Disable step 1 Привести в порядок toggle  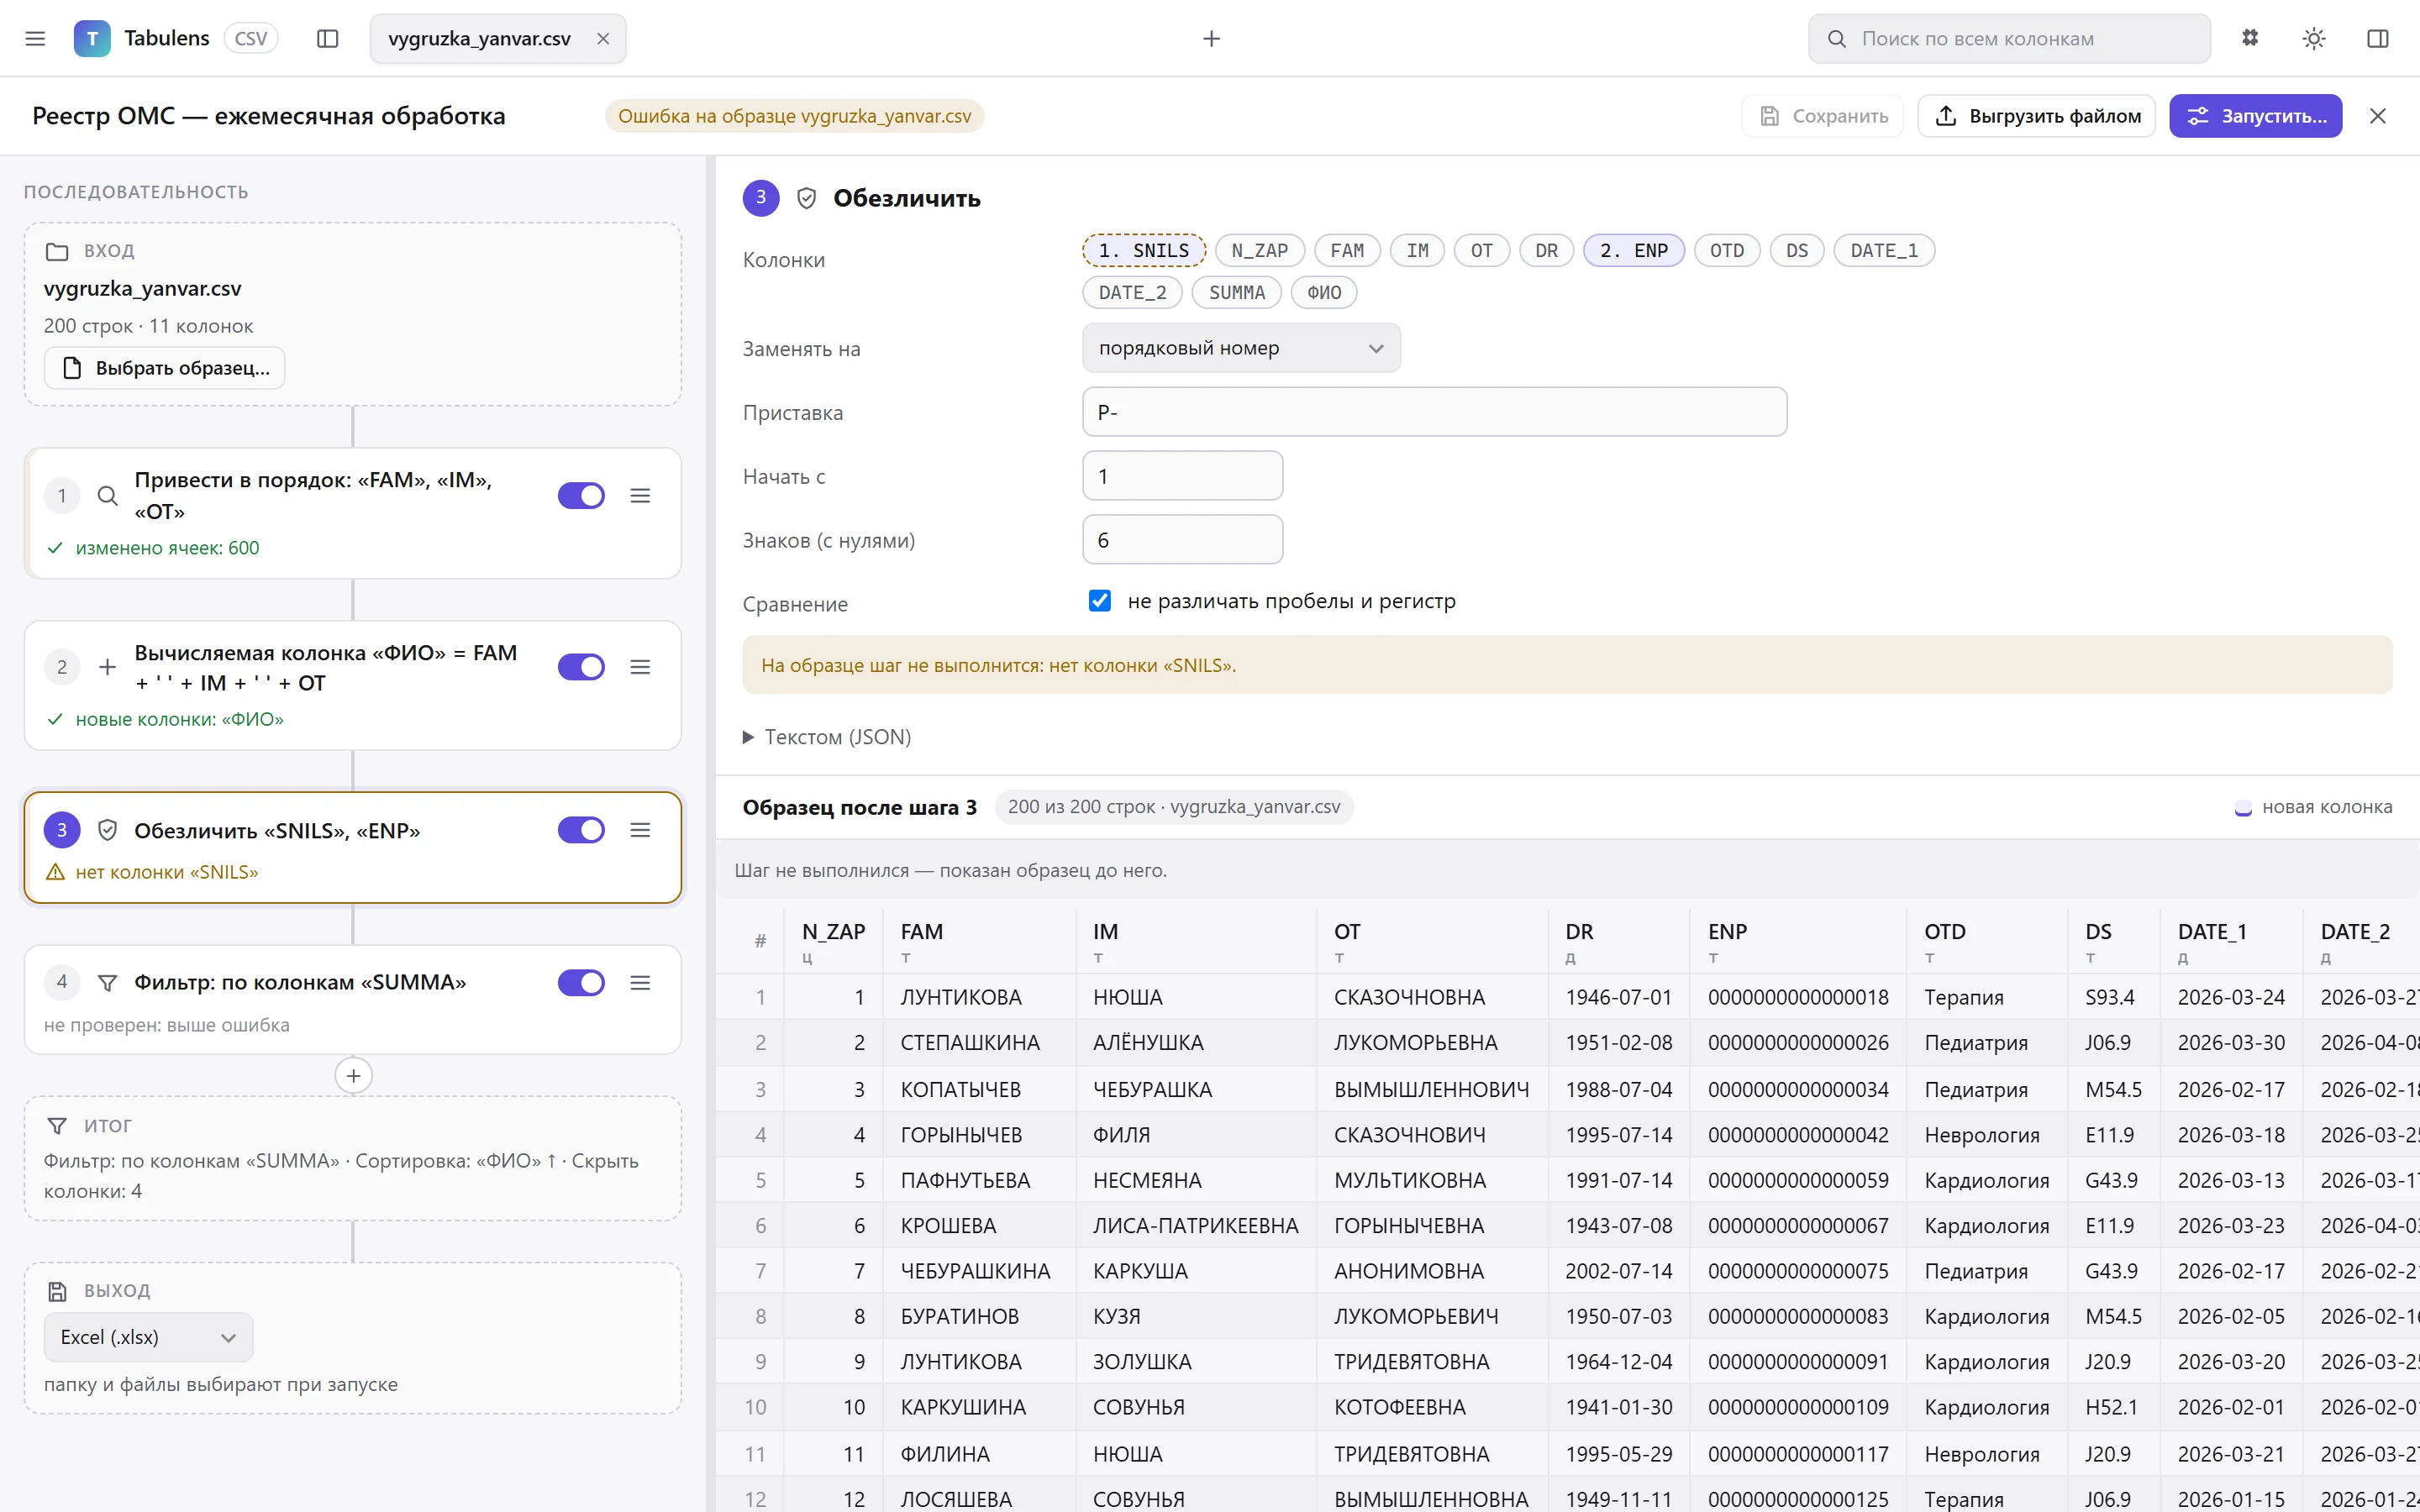point(581,496)
